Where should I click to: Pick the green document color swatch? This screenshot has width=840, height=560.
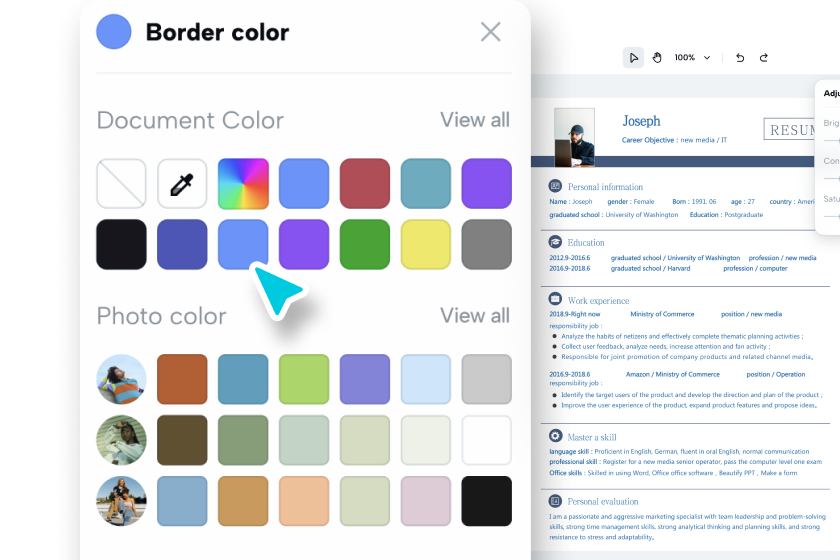(365, 245)
